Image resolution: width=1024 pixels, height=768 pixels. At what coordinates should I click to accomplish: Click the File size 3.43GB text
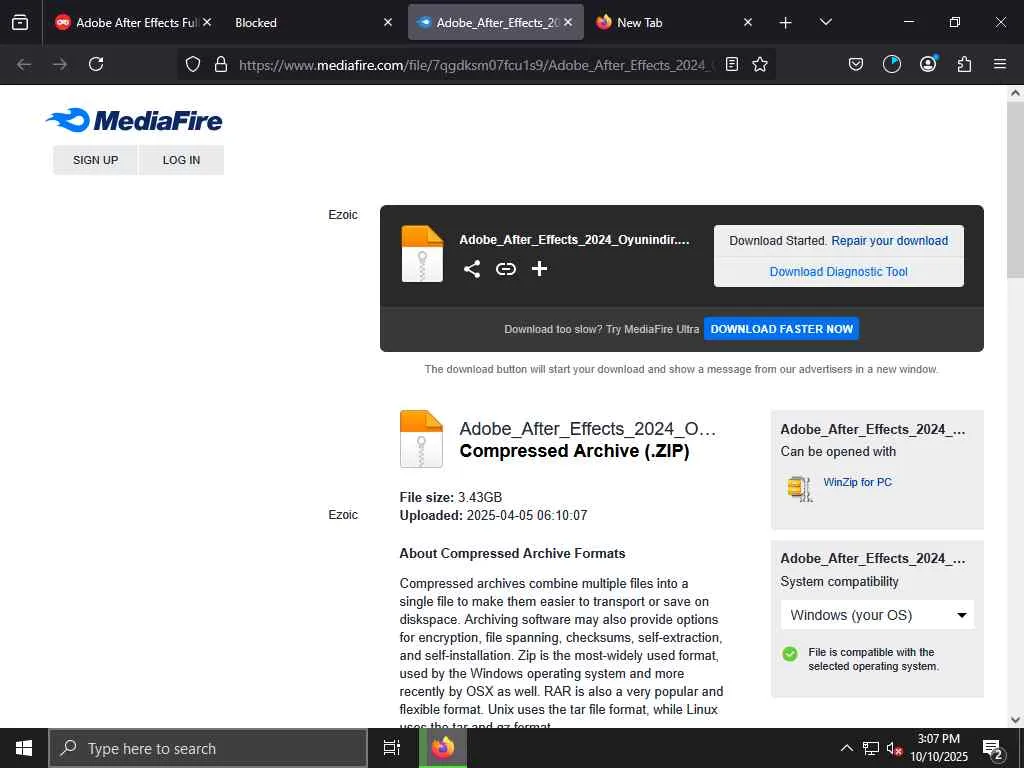(451, 497)
